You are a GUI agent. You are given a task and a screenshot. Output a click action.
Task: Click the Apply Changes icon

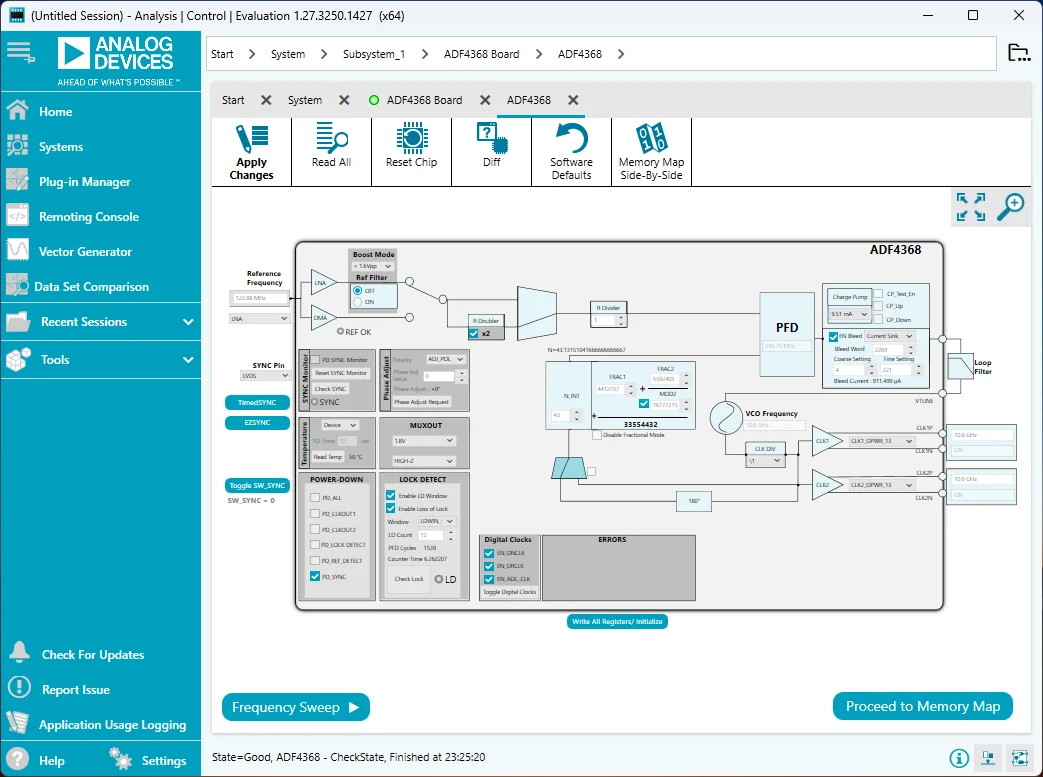point(251,140)
